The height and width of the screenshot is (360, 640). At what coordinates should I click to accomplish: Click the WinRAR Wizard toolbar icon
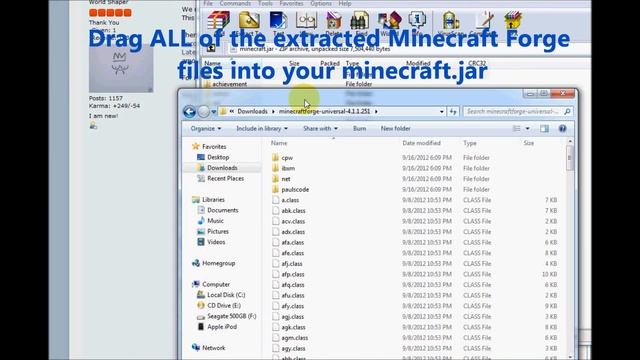coord(389,20)
